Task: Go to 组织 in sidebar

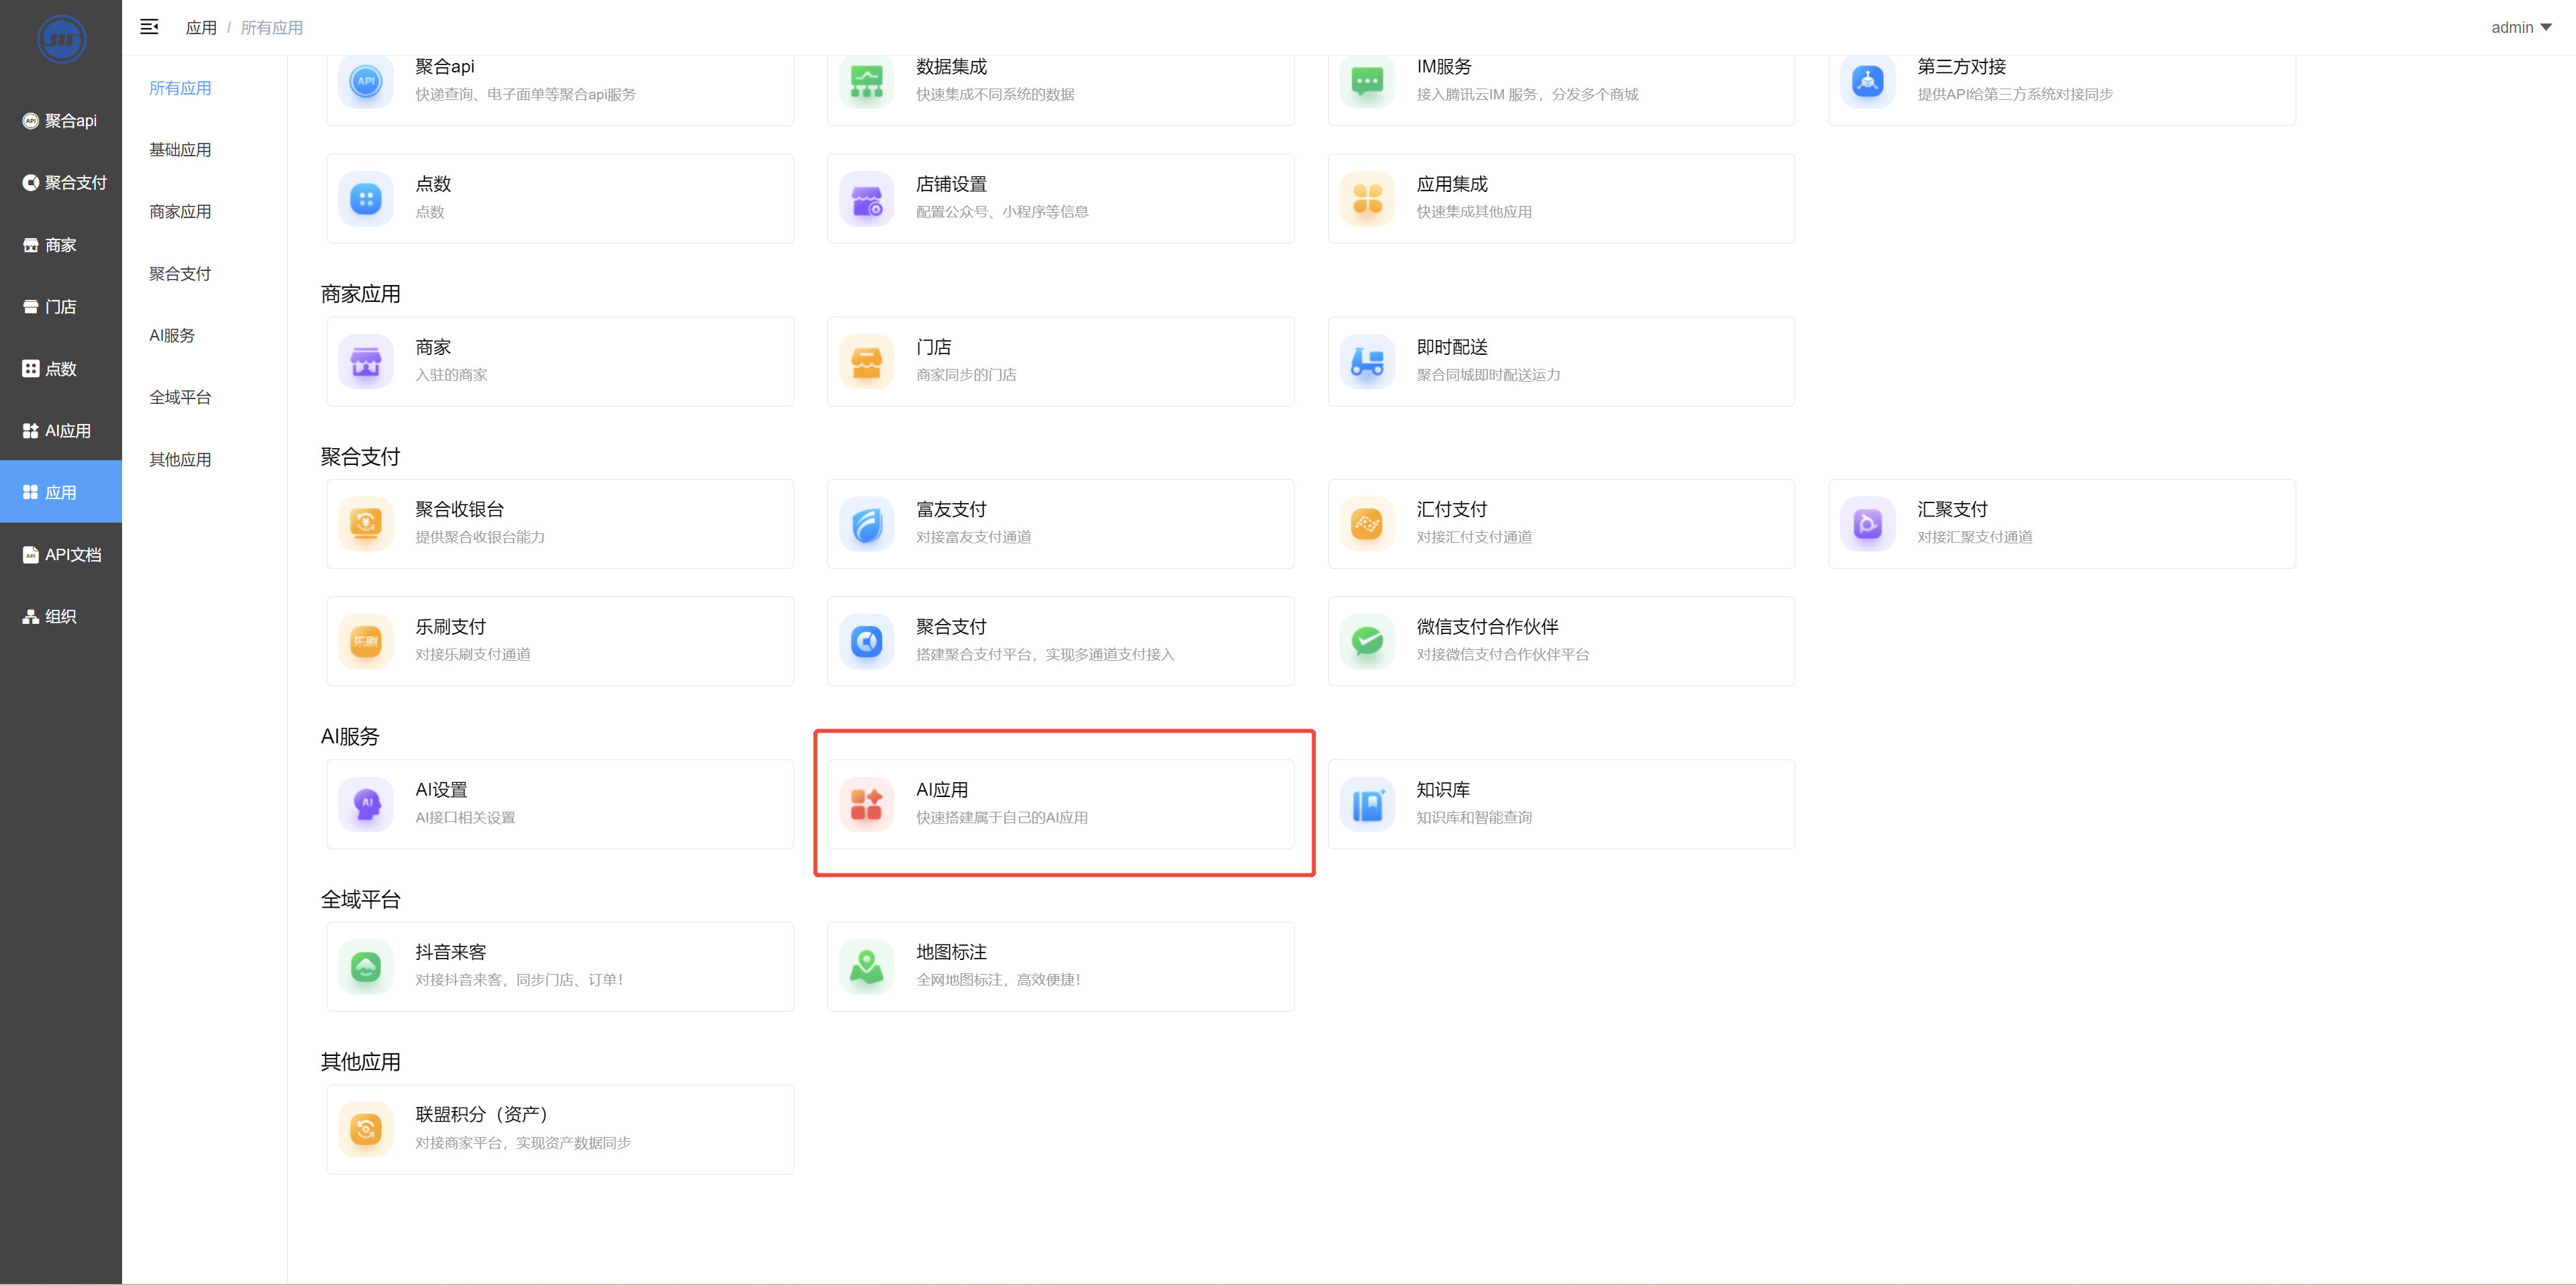Action: (60, 616)
